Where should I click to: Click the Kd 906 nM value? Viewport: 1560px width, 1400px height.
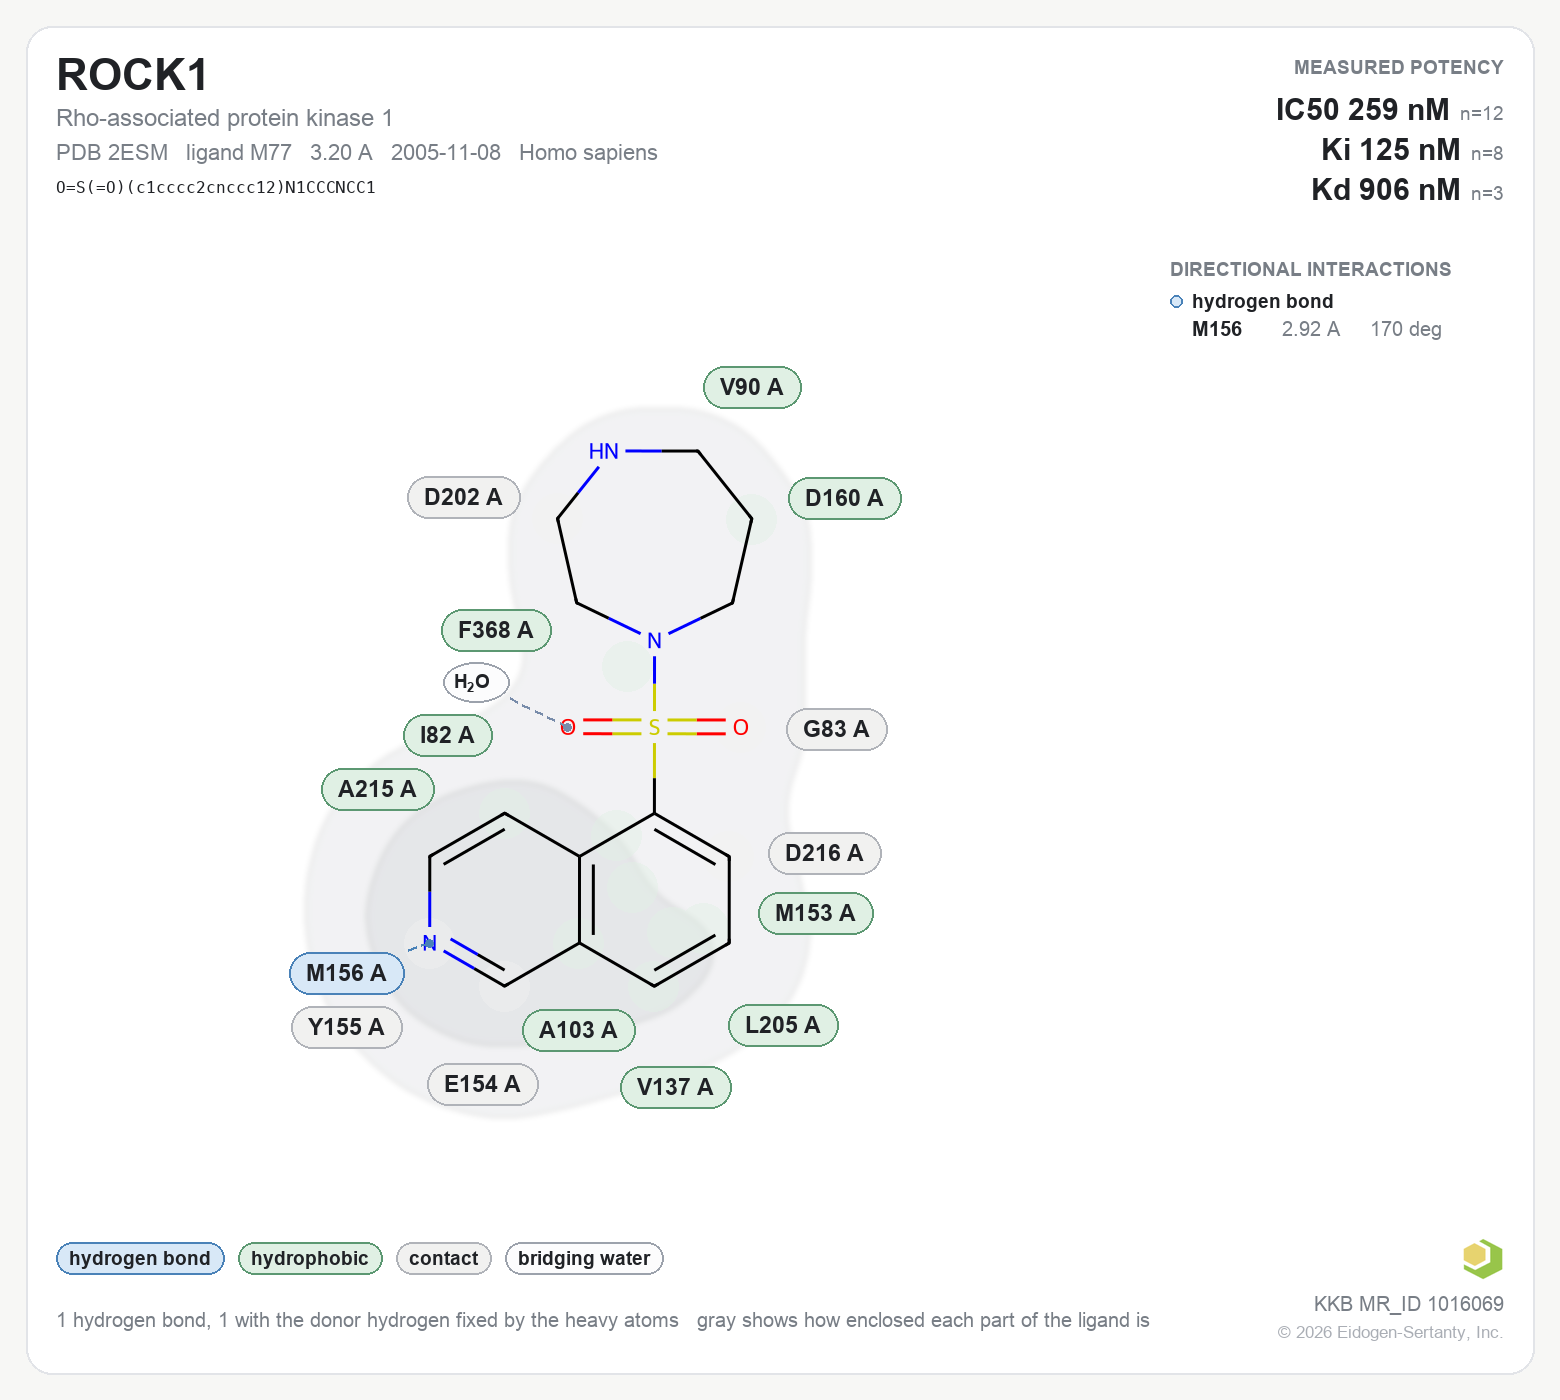point(1385,189)
